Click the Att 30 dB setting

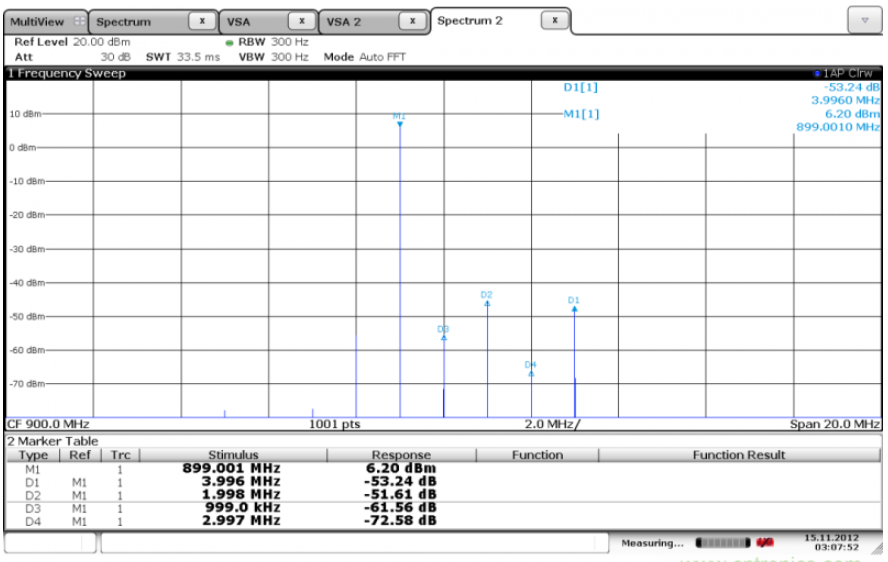point(72,57)
